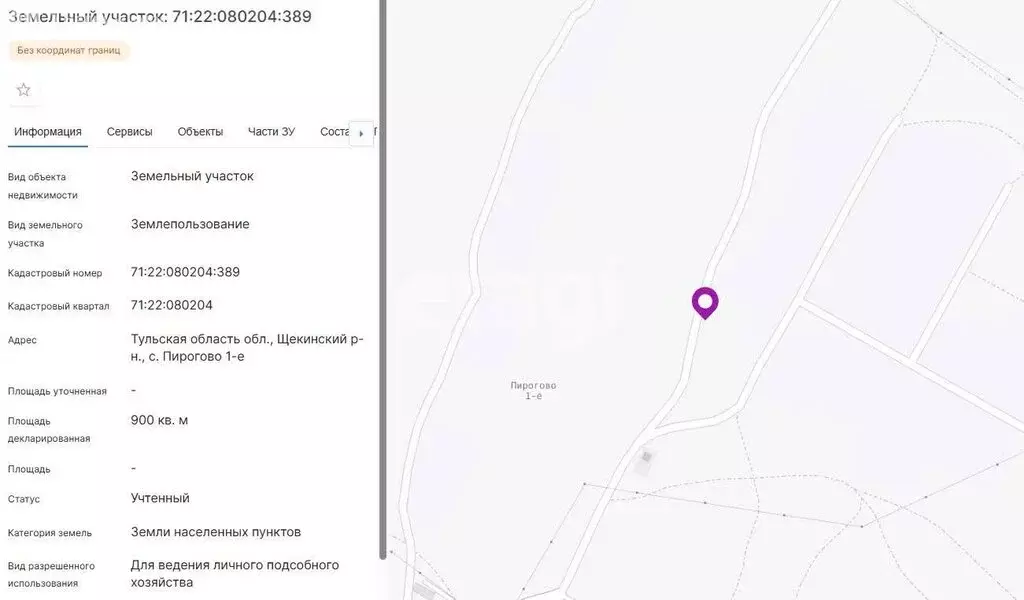Click the panel vertical scrollbar

(x=383, y=279)
